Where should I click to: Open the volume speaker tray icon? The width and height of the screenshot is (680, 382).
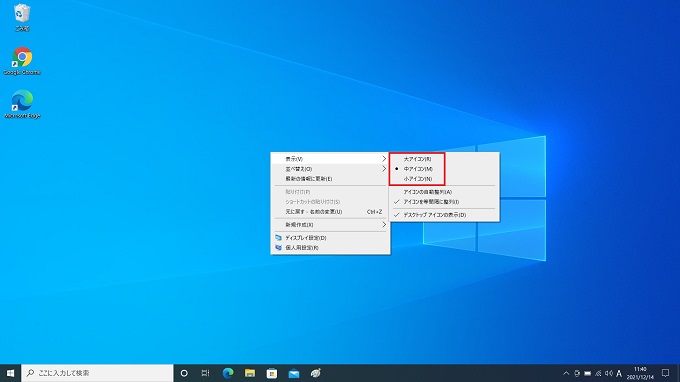(x=609, y=373)
